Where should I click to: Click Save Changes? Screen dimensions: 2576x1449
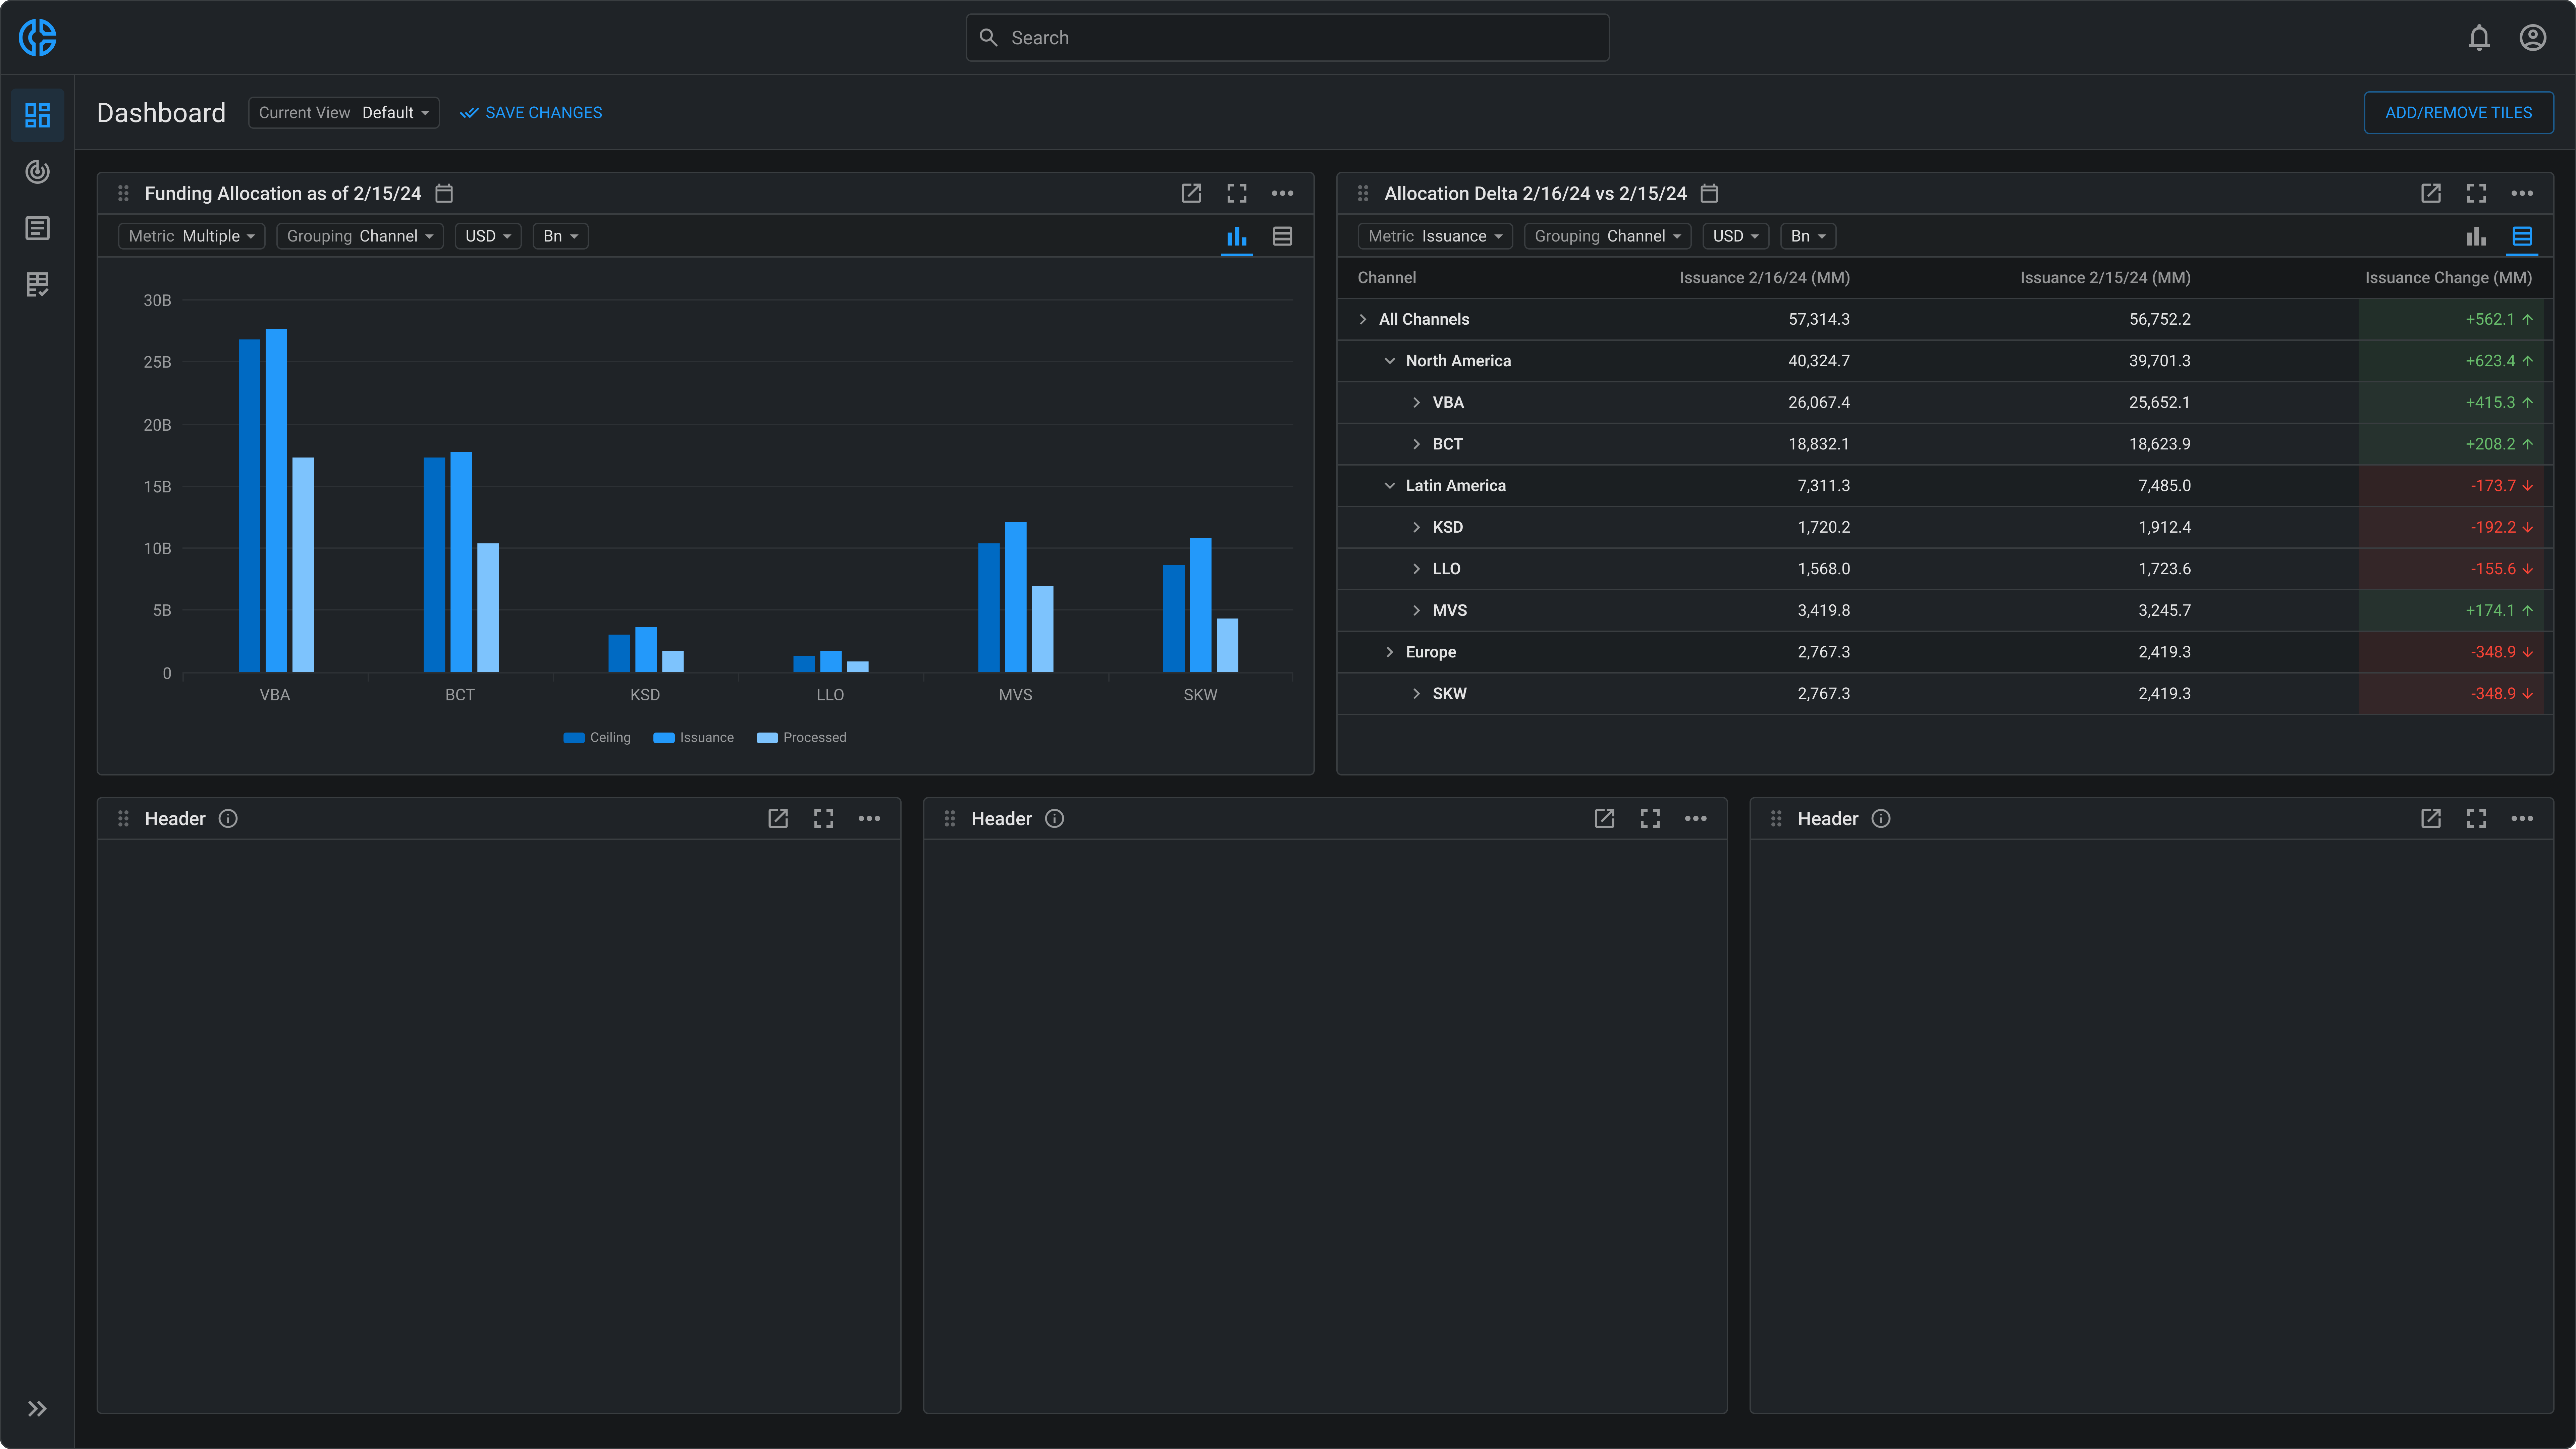coord(531,112)
